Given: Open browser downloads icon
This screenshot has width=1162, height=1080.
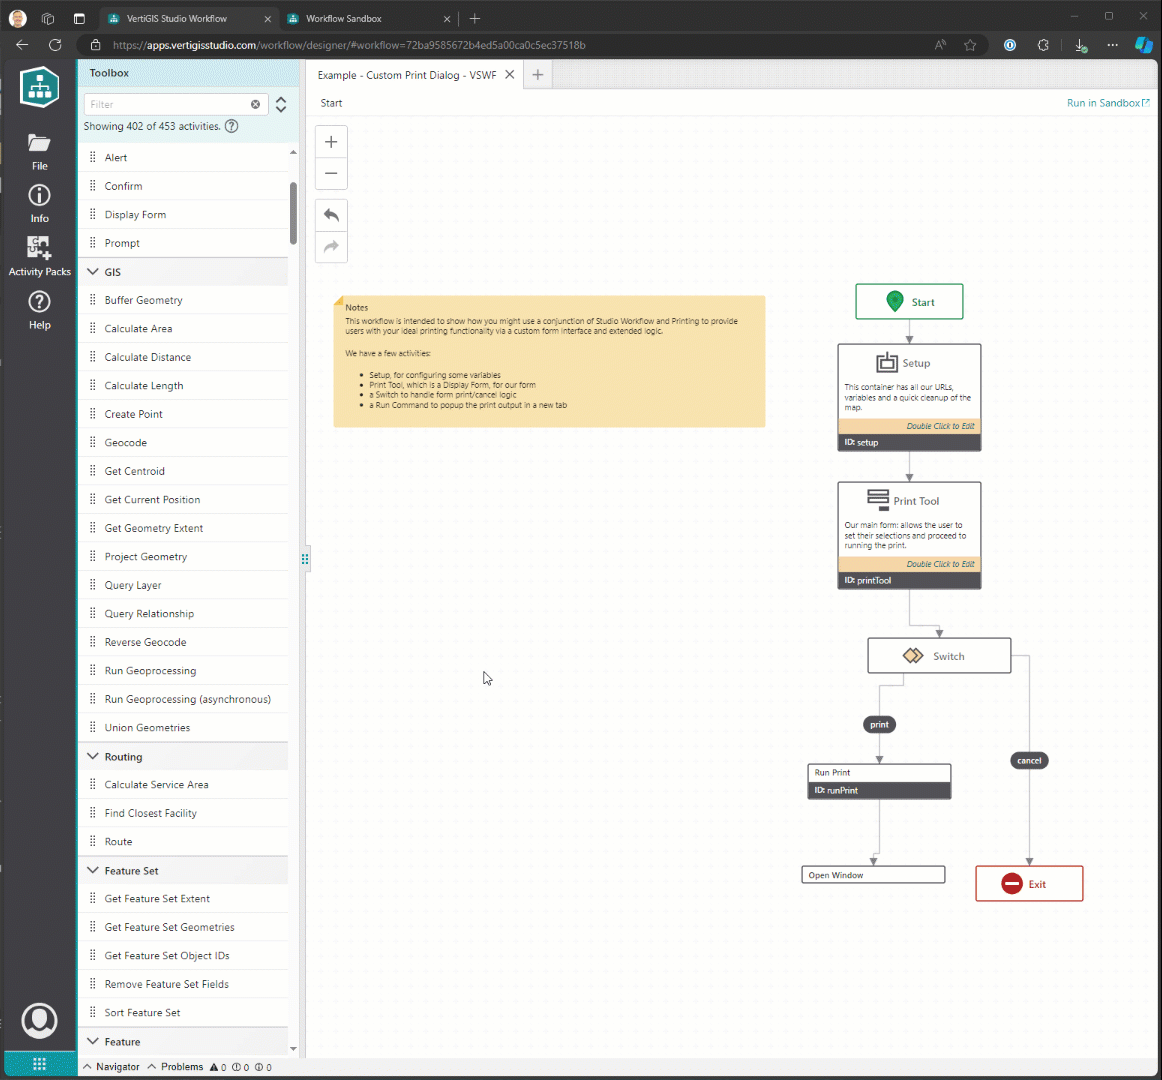Looking at the screenshot, I should 1080,45.
